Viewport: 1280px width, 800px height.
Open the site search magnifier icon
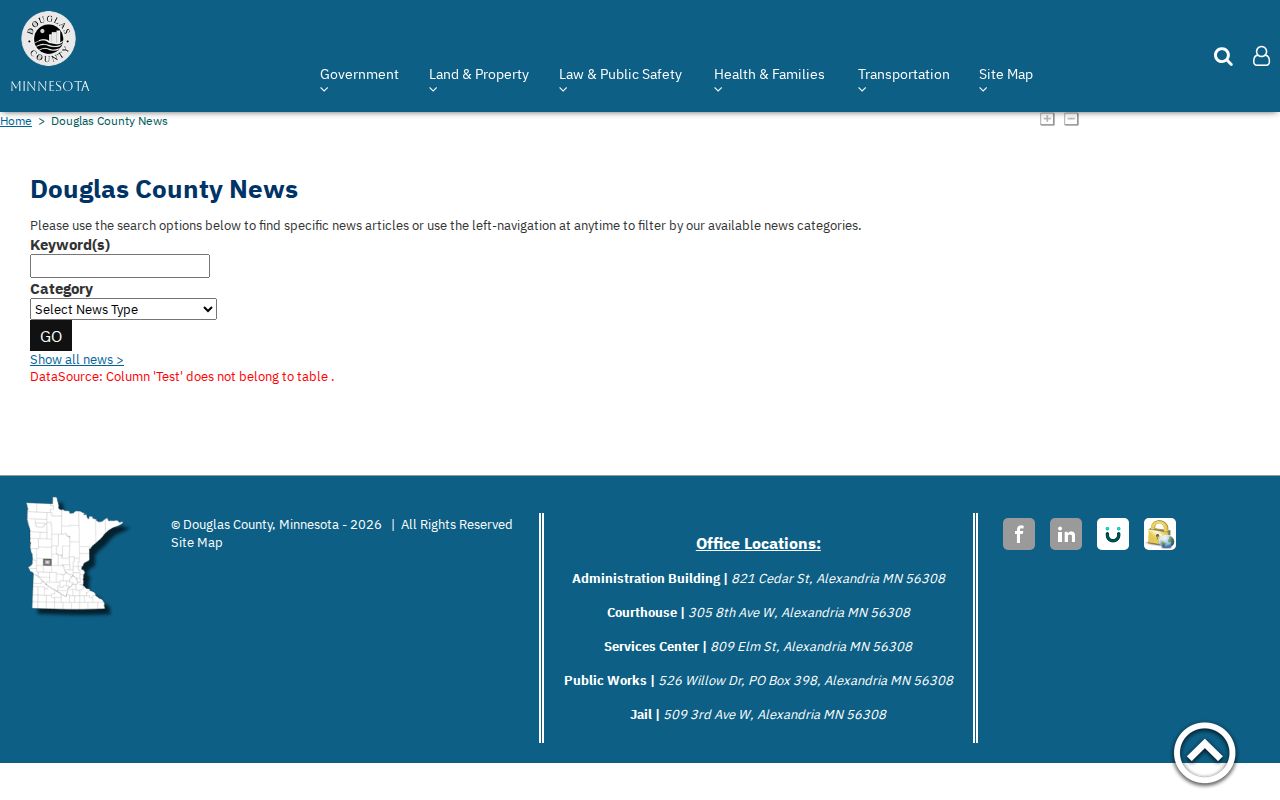[x=1223, y=56]
